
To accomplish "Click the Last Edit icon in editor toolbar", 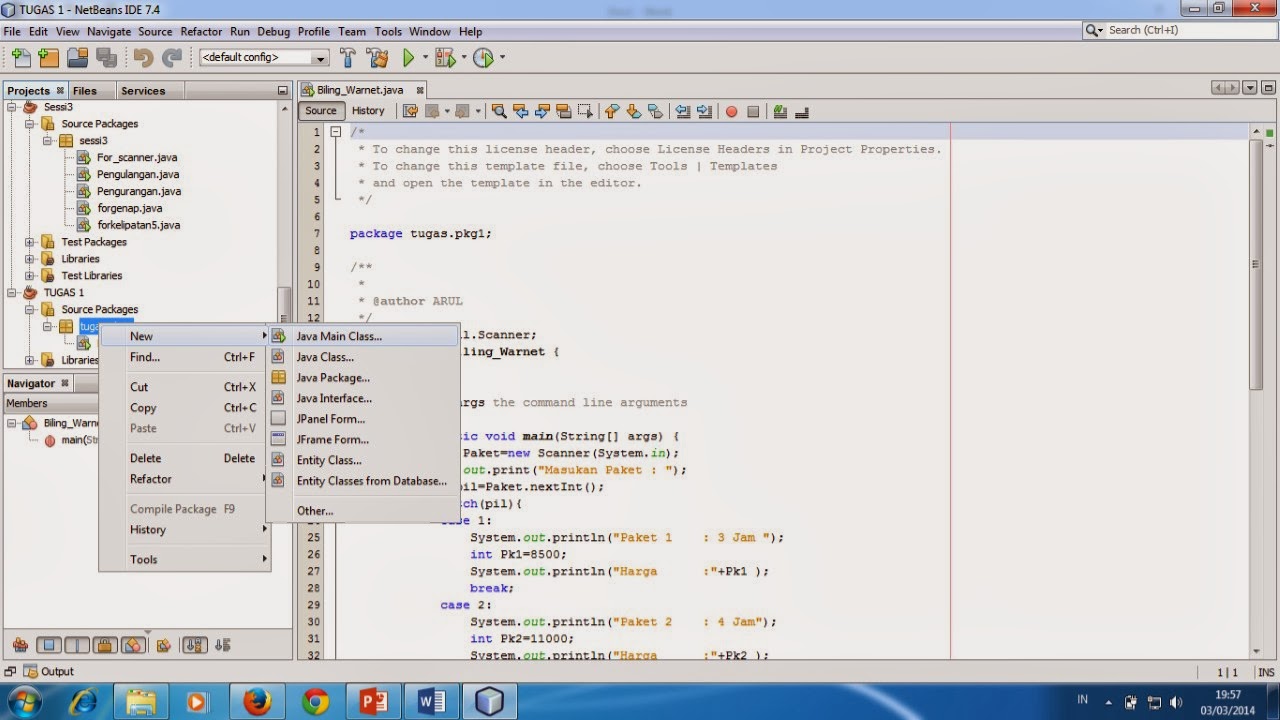I will tap(410, 111).
